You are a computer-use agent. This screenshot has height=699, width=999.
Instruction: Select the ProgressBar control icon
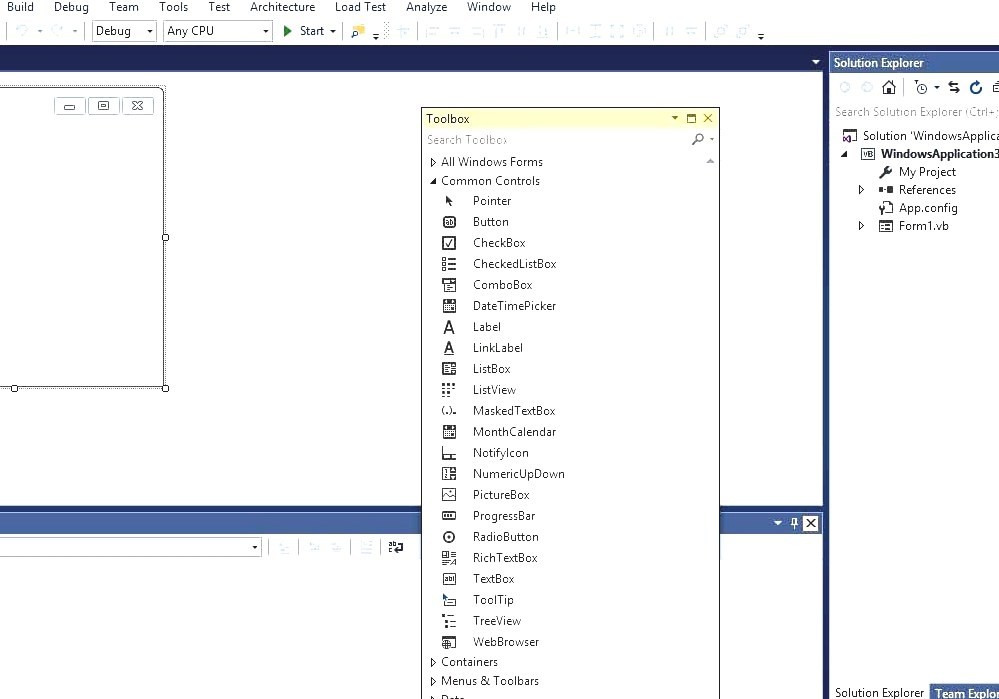pos(449,516)
